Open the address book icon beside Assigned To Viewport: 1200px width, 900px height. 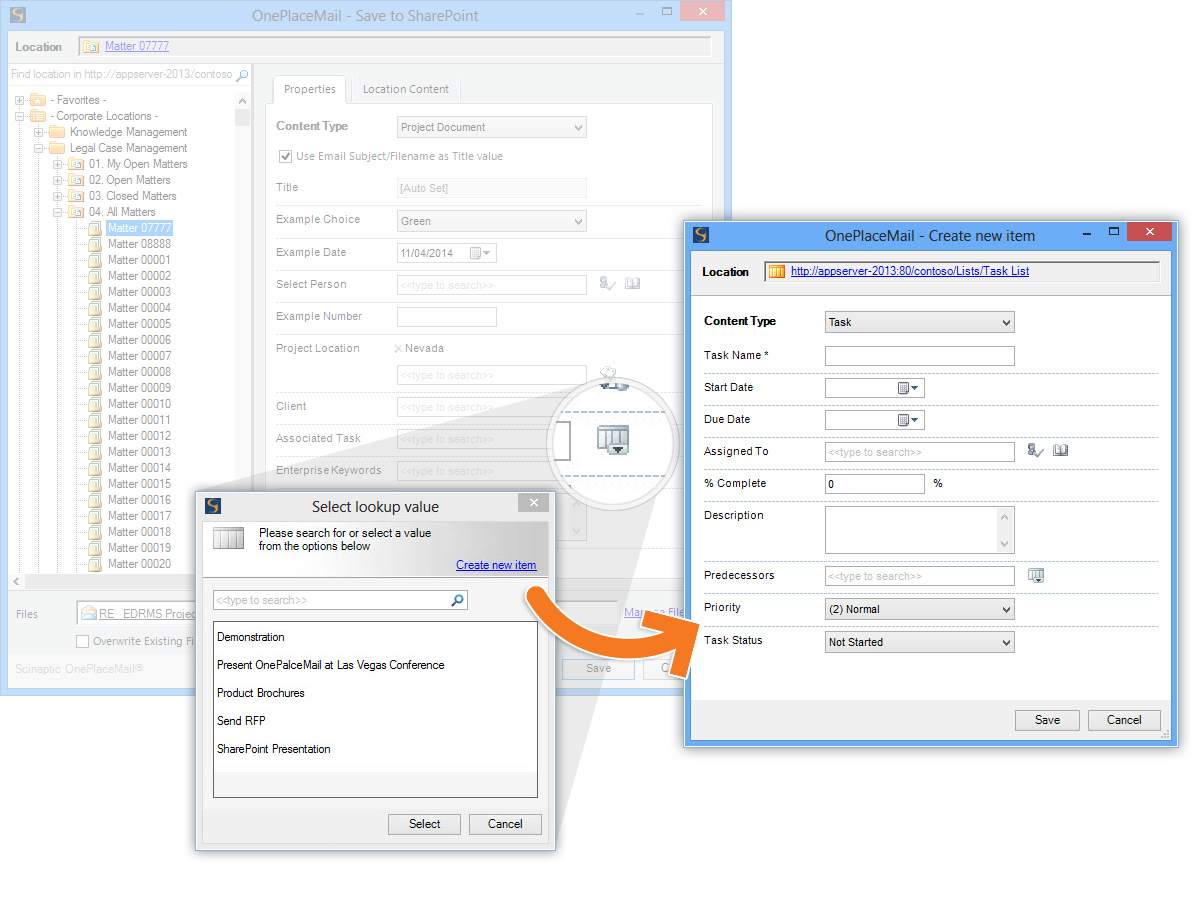pos(1061,451)
